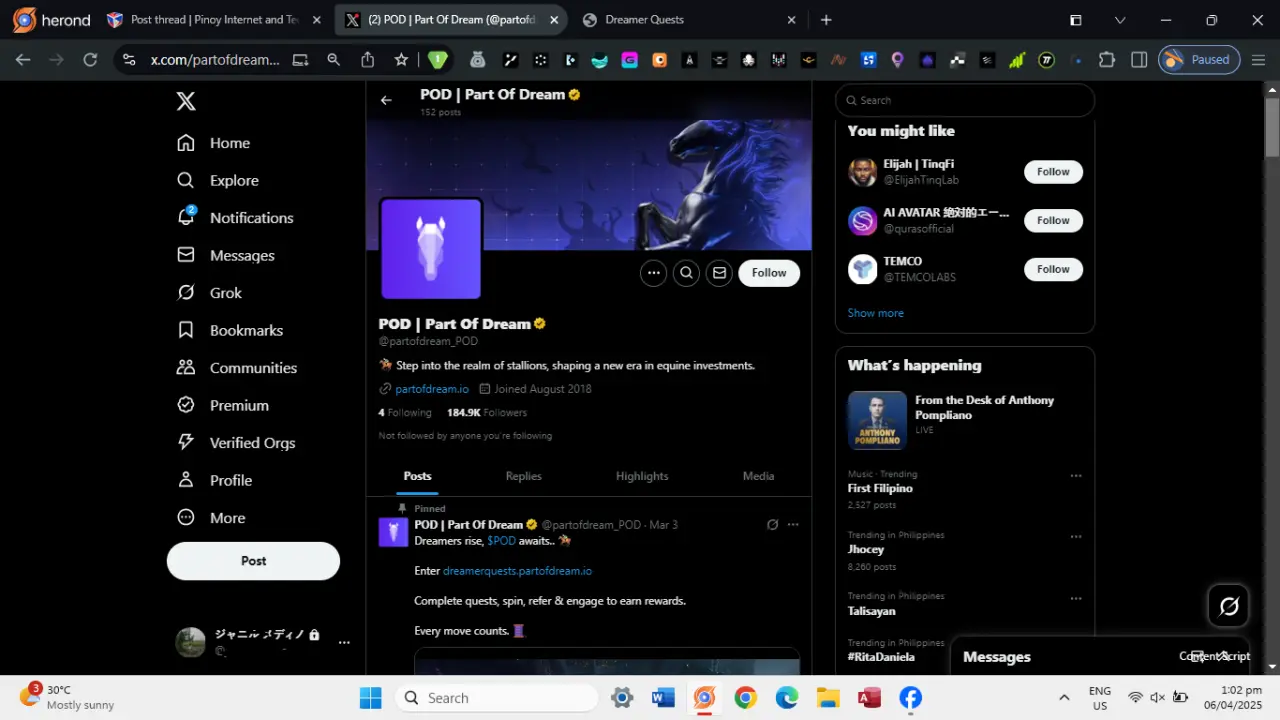Open browser extensions puzzle icon
Viewport: 1280px width, 720px height.
pos(1107,60)
